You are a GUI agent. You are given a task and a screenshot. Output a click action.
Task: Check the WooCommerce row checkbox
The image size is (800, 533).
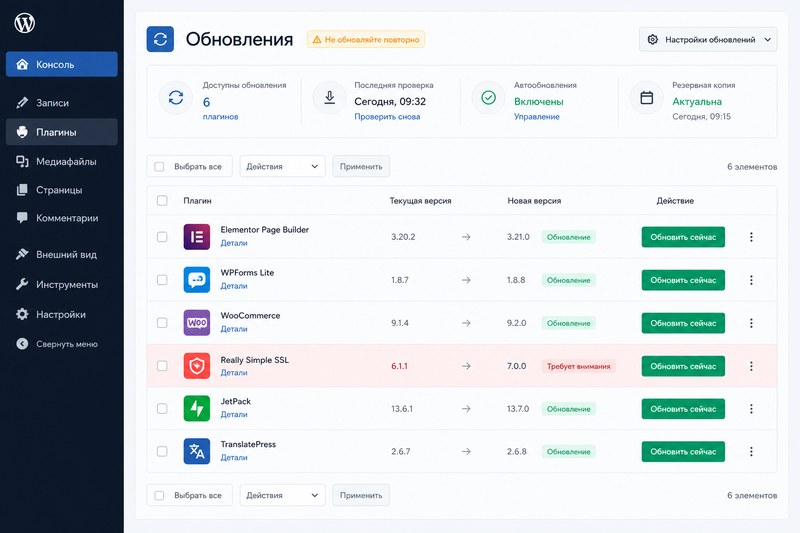(x=162, y=323)
